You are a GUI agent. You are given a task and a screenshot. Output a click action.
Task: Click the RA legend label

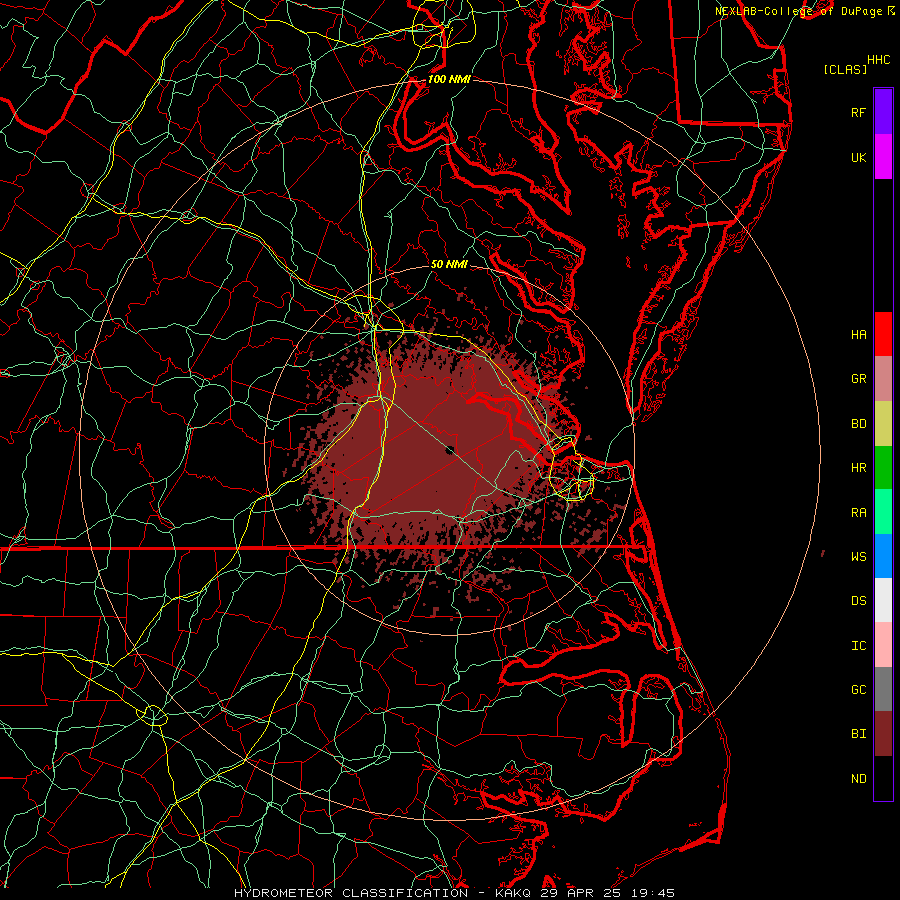pyautogui.click(x=858, y=513)
